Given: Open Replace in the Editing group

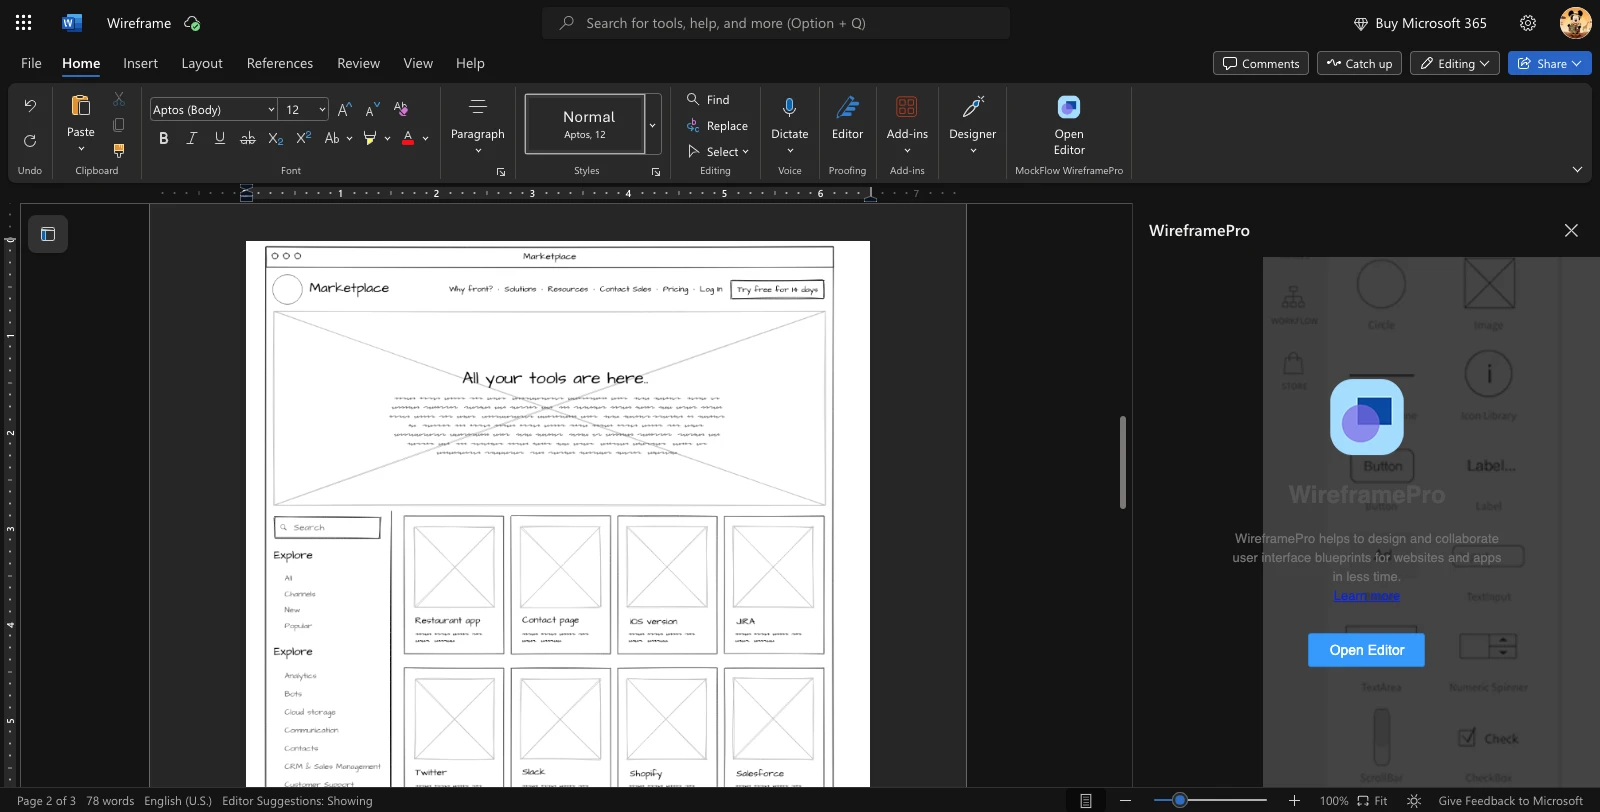Looking at the screenshot, I should tap(717, 126).
